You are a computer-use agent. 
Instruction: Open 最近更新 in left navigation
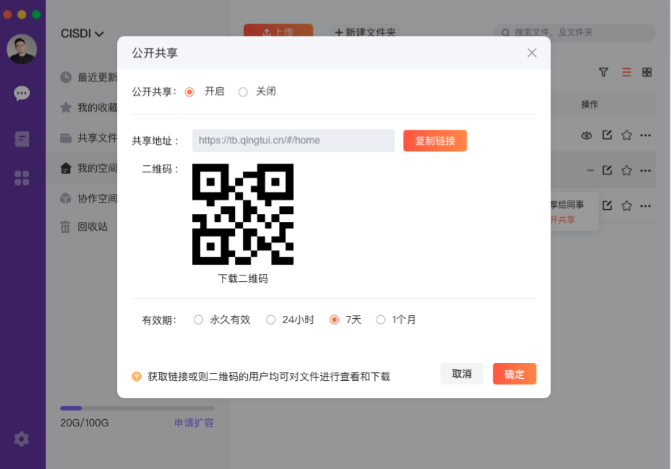click(89, 77)
